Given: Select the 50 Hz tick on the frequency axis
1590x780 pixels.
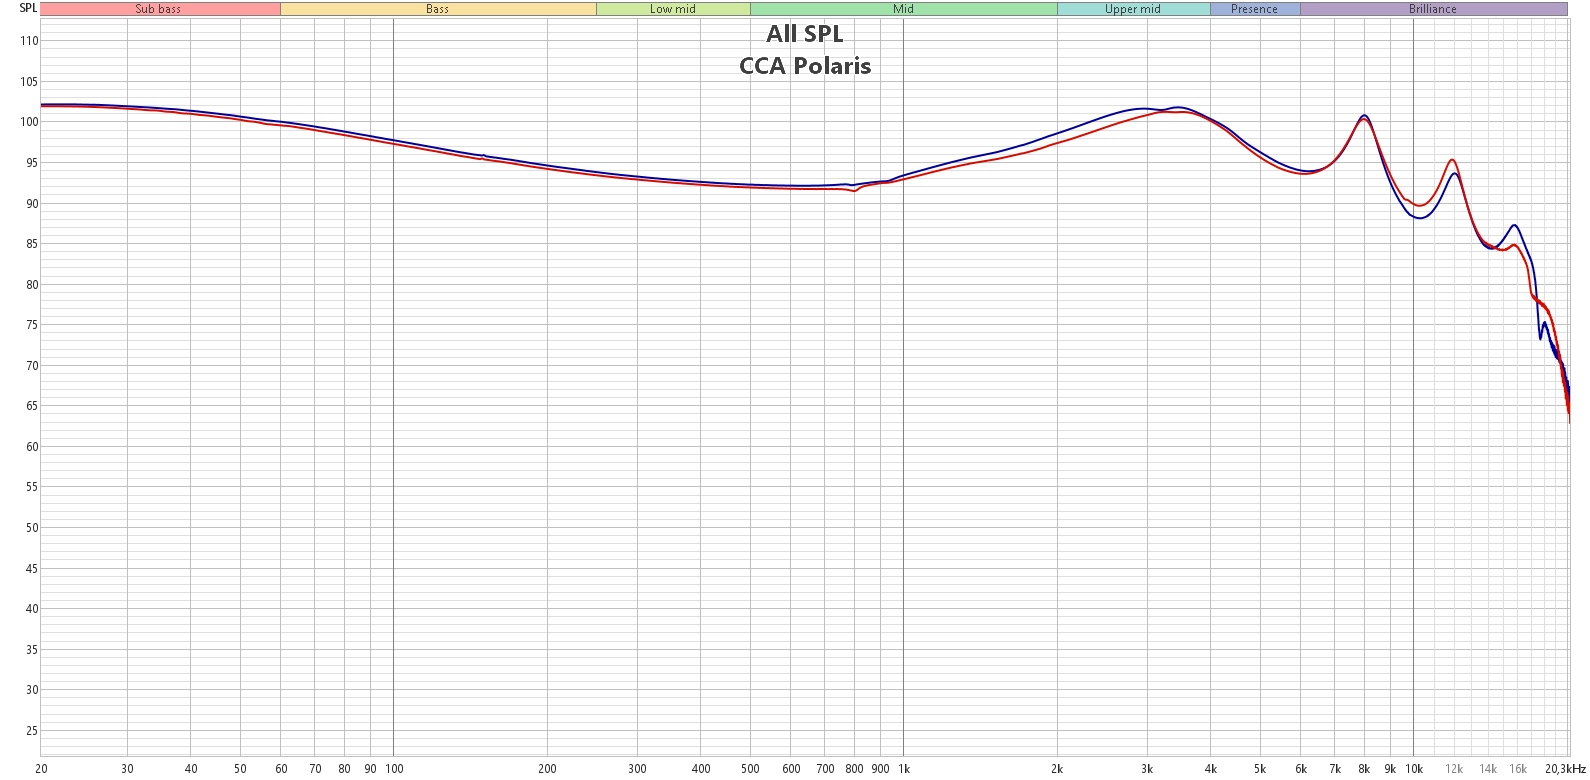Looking at the screenshot, I should [241, 769].
